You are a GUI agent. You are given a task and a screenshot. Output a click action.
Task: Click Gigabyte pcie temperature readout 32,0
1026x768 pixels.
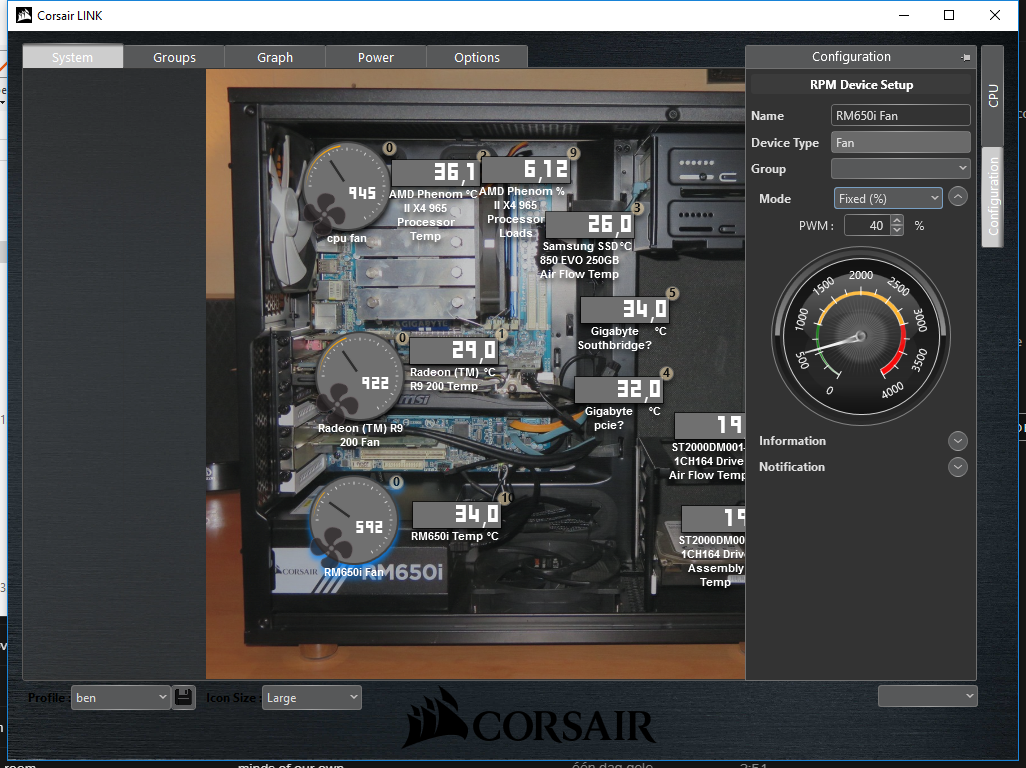(x=618, y=390)
